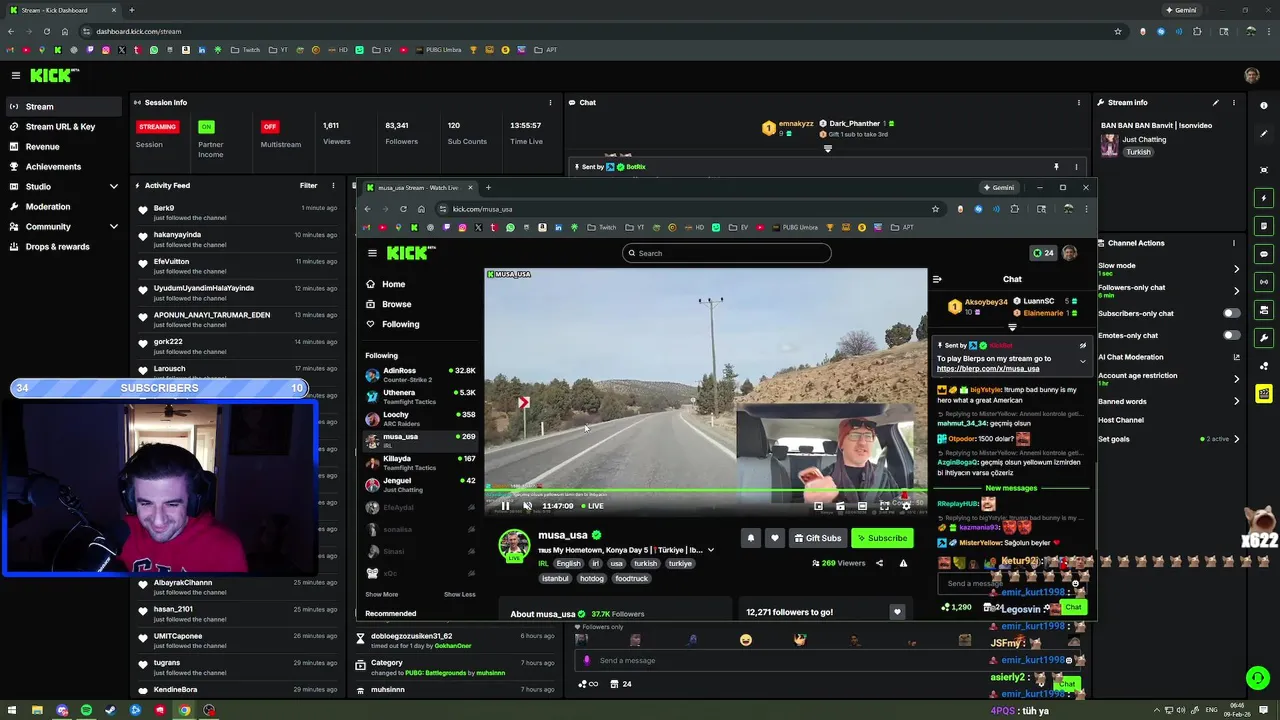Report stream with warning triangle icon
The image size is (1280, 720).
pyautogui.click(x=903, y=563)
